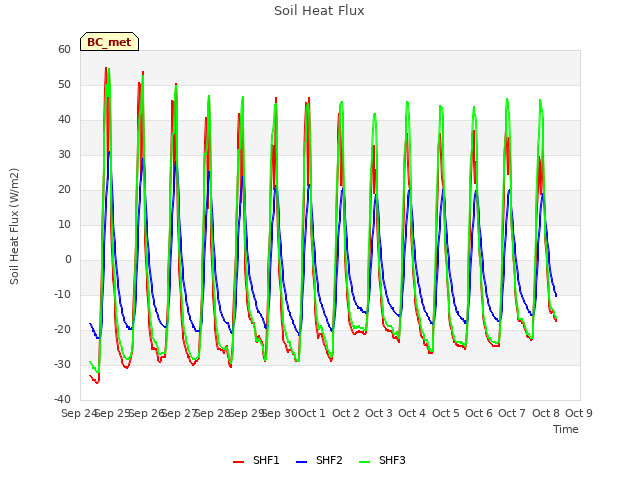The width and height of the screenshot is (640, 480).
Task: Click the blue SHF2 legend swatch
Action: (301, 462)
